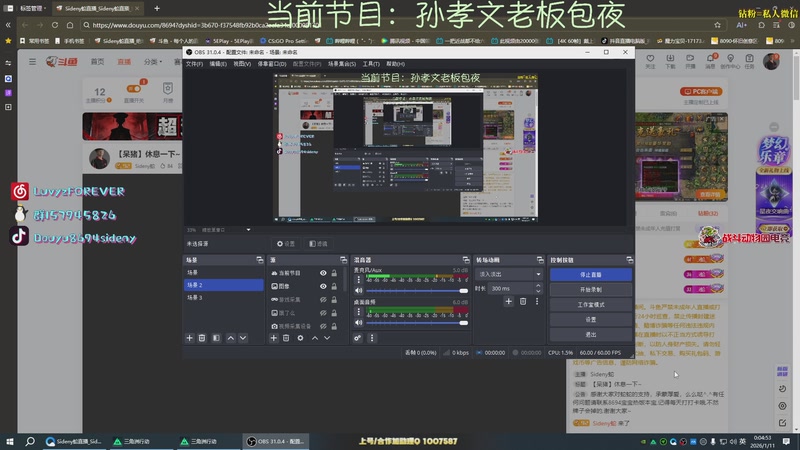Show the 视频采集设备 source via its crossed eye

point(323,326)
